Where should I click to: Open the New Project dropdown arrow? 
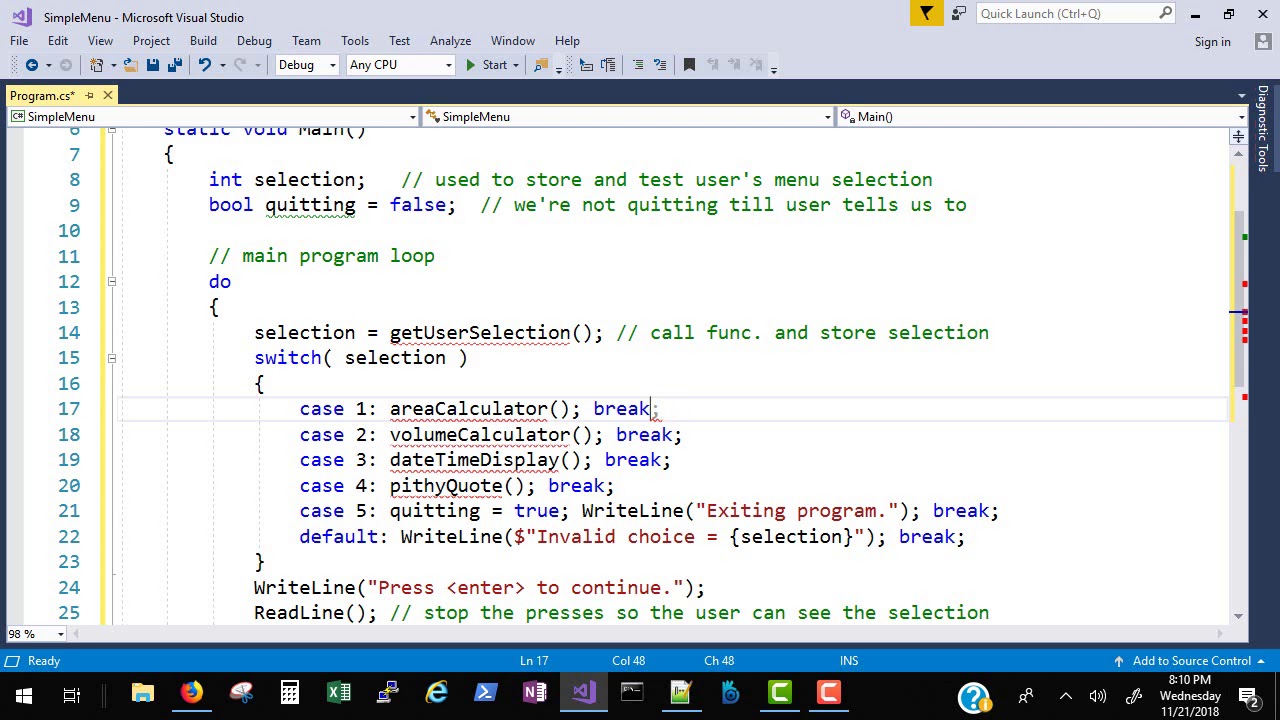pyautogui.click(x=113, y=65)
